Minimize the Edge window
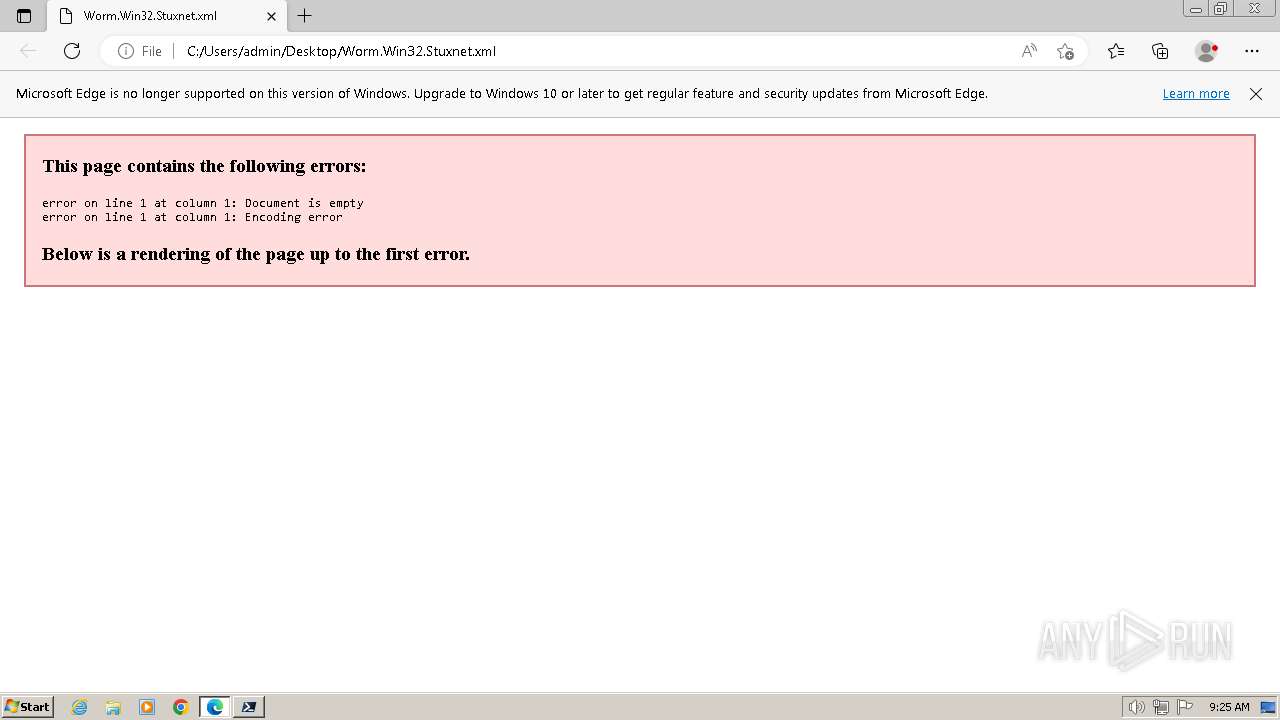The image size is (1280, 720). (1196, 9)
